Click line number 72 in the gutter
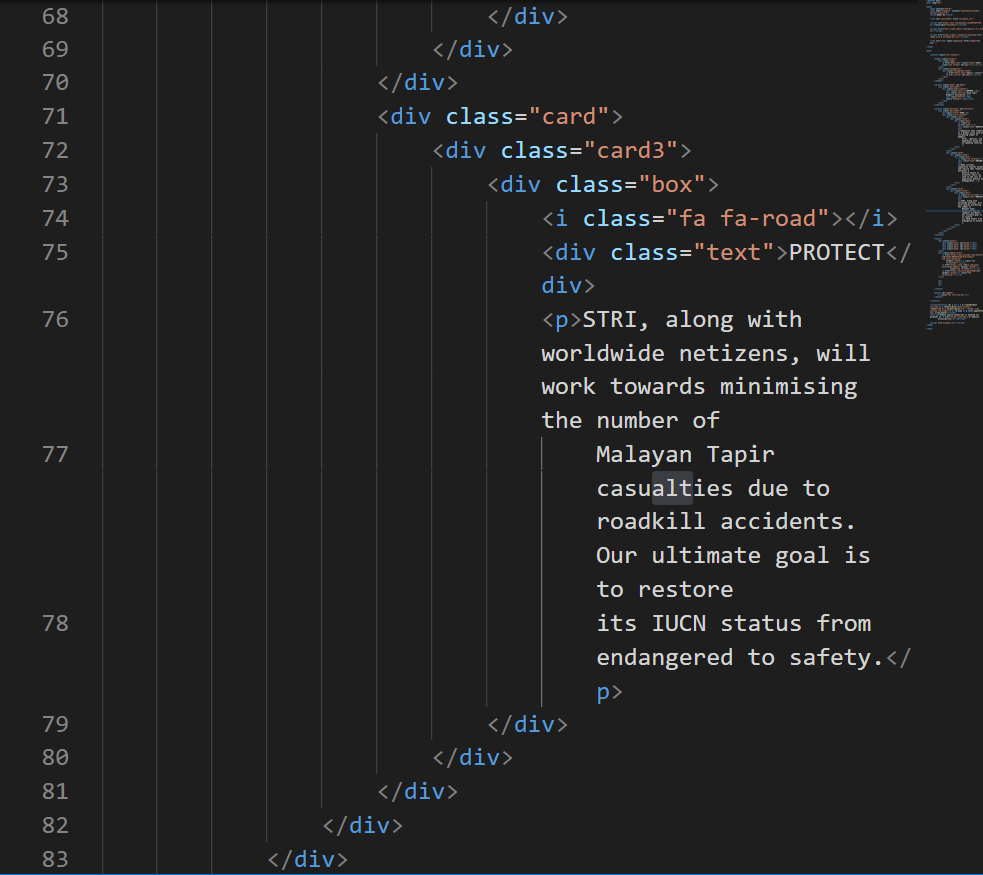The width and height of the screenshot is (983, 875). point(55,150)
